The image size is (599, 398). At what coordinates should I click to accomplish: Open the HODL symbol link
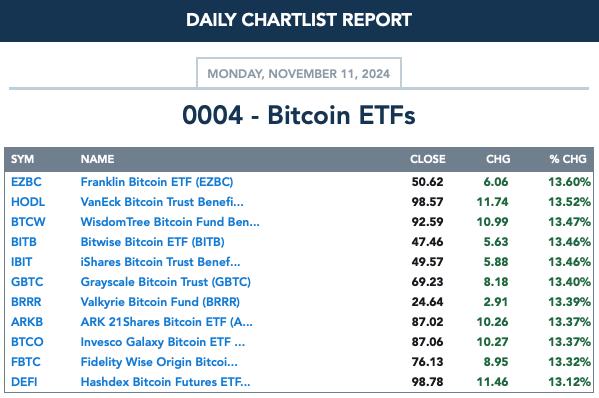[x=28, y=202]
